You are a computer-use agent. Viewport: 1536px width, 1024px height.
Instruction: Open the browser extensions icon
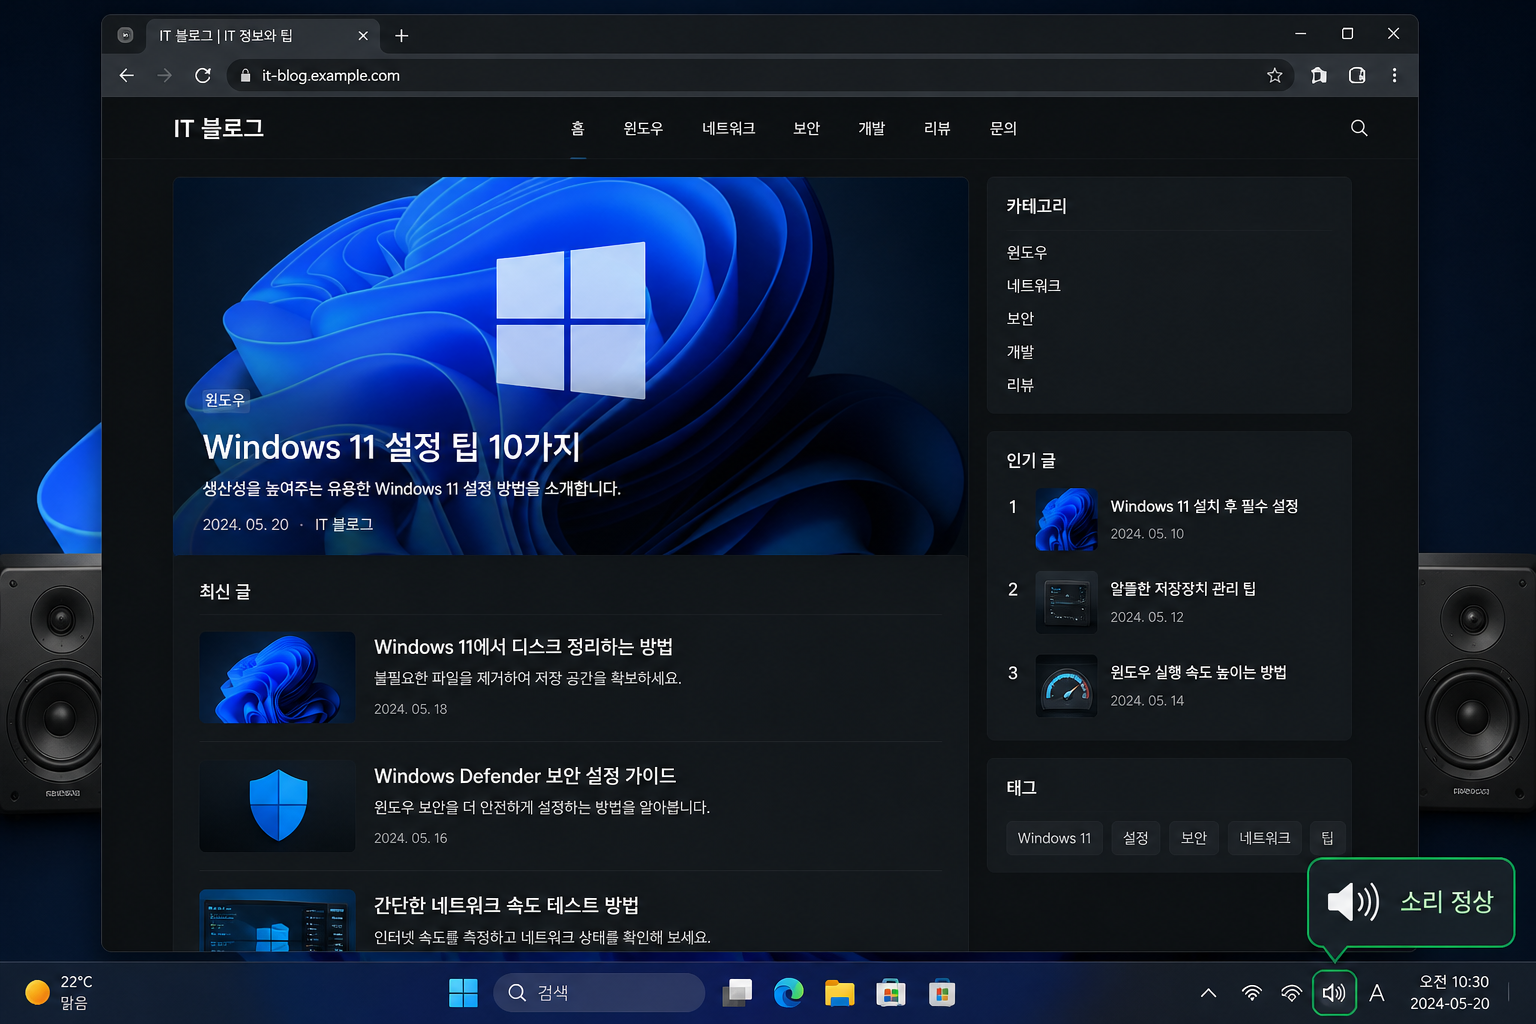point(1319,75)
